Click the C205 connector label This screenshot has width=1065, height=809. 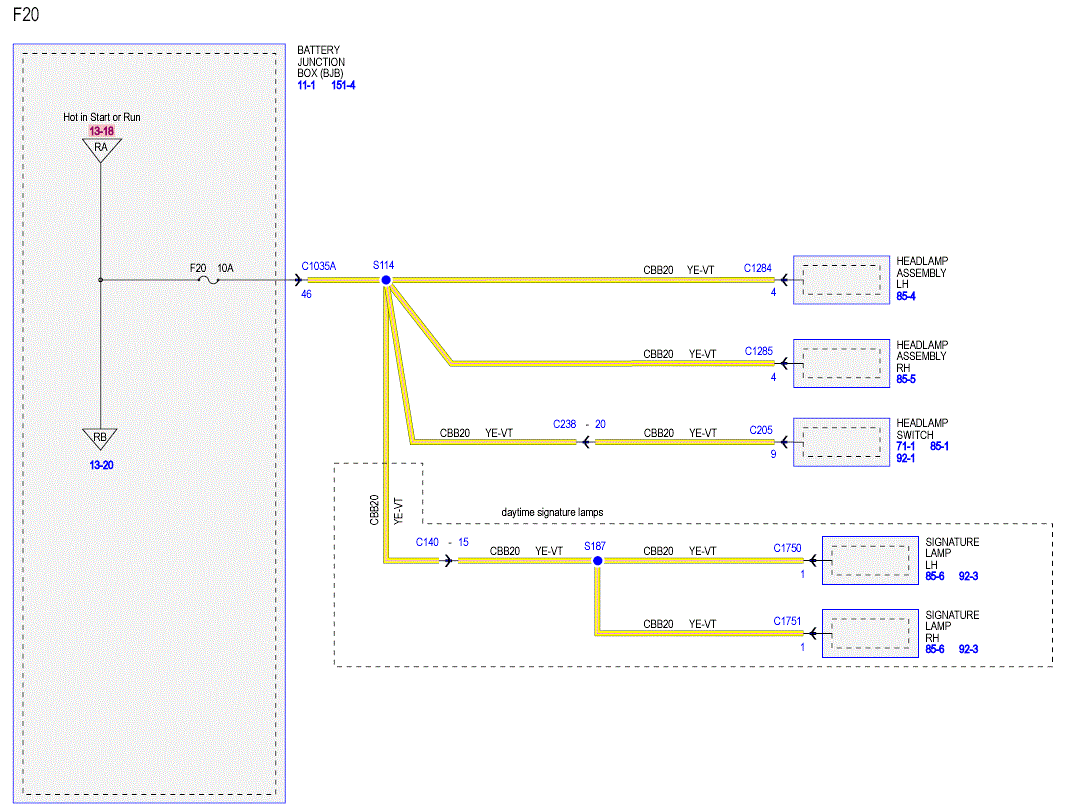coord(761,430)
